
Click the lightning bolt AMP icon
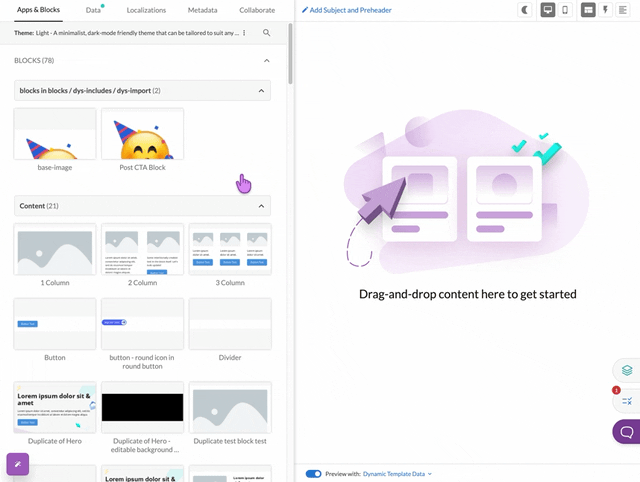point(605,10)
